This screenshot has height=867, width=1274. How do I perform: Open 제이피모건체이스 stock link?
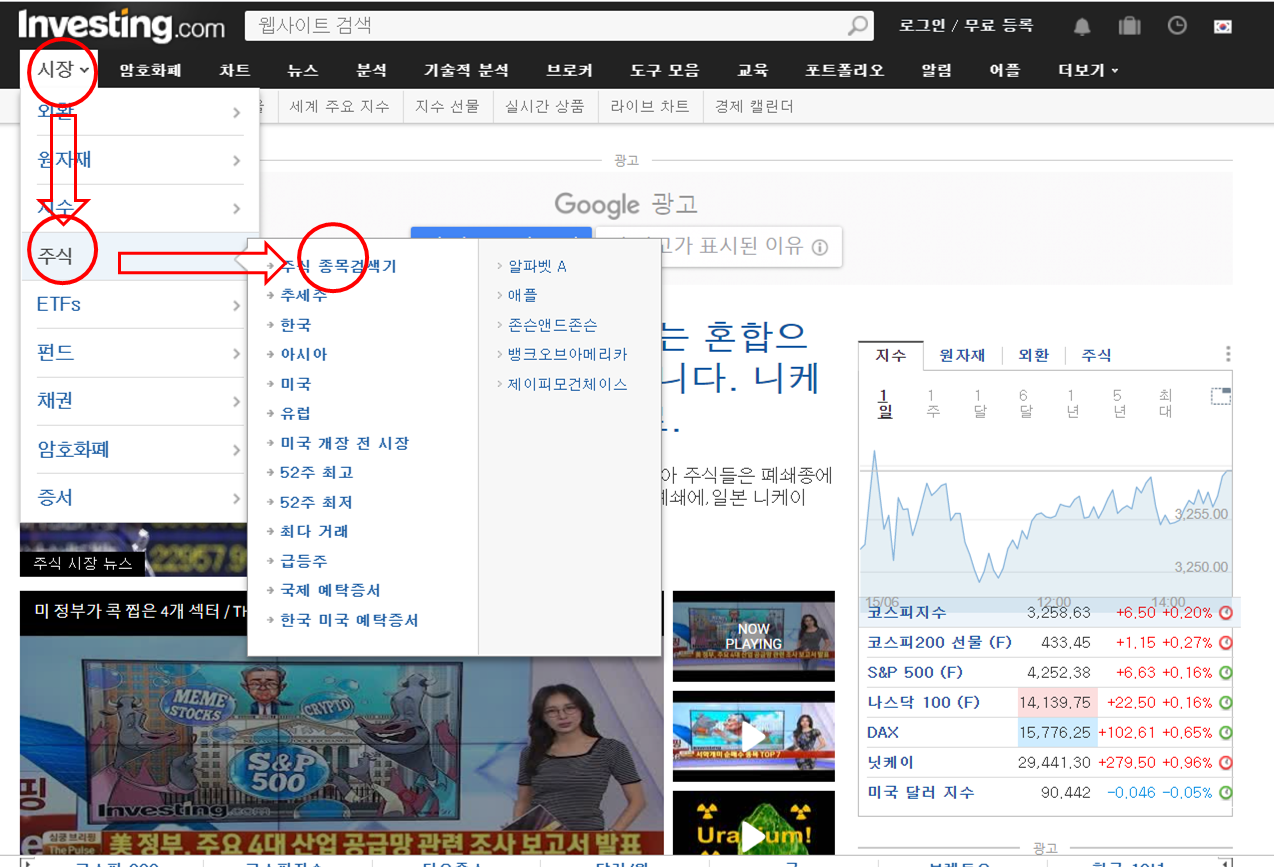[x=568, y=384]
